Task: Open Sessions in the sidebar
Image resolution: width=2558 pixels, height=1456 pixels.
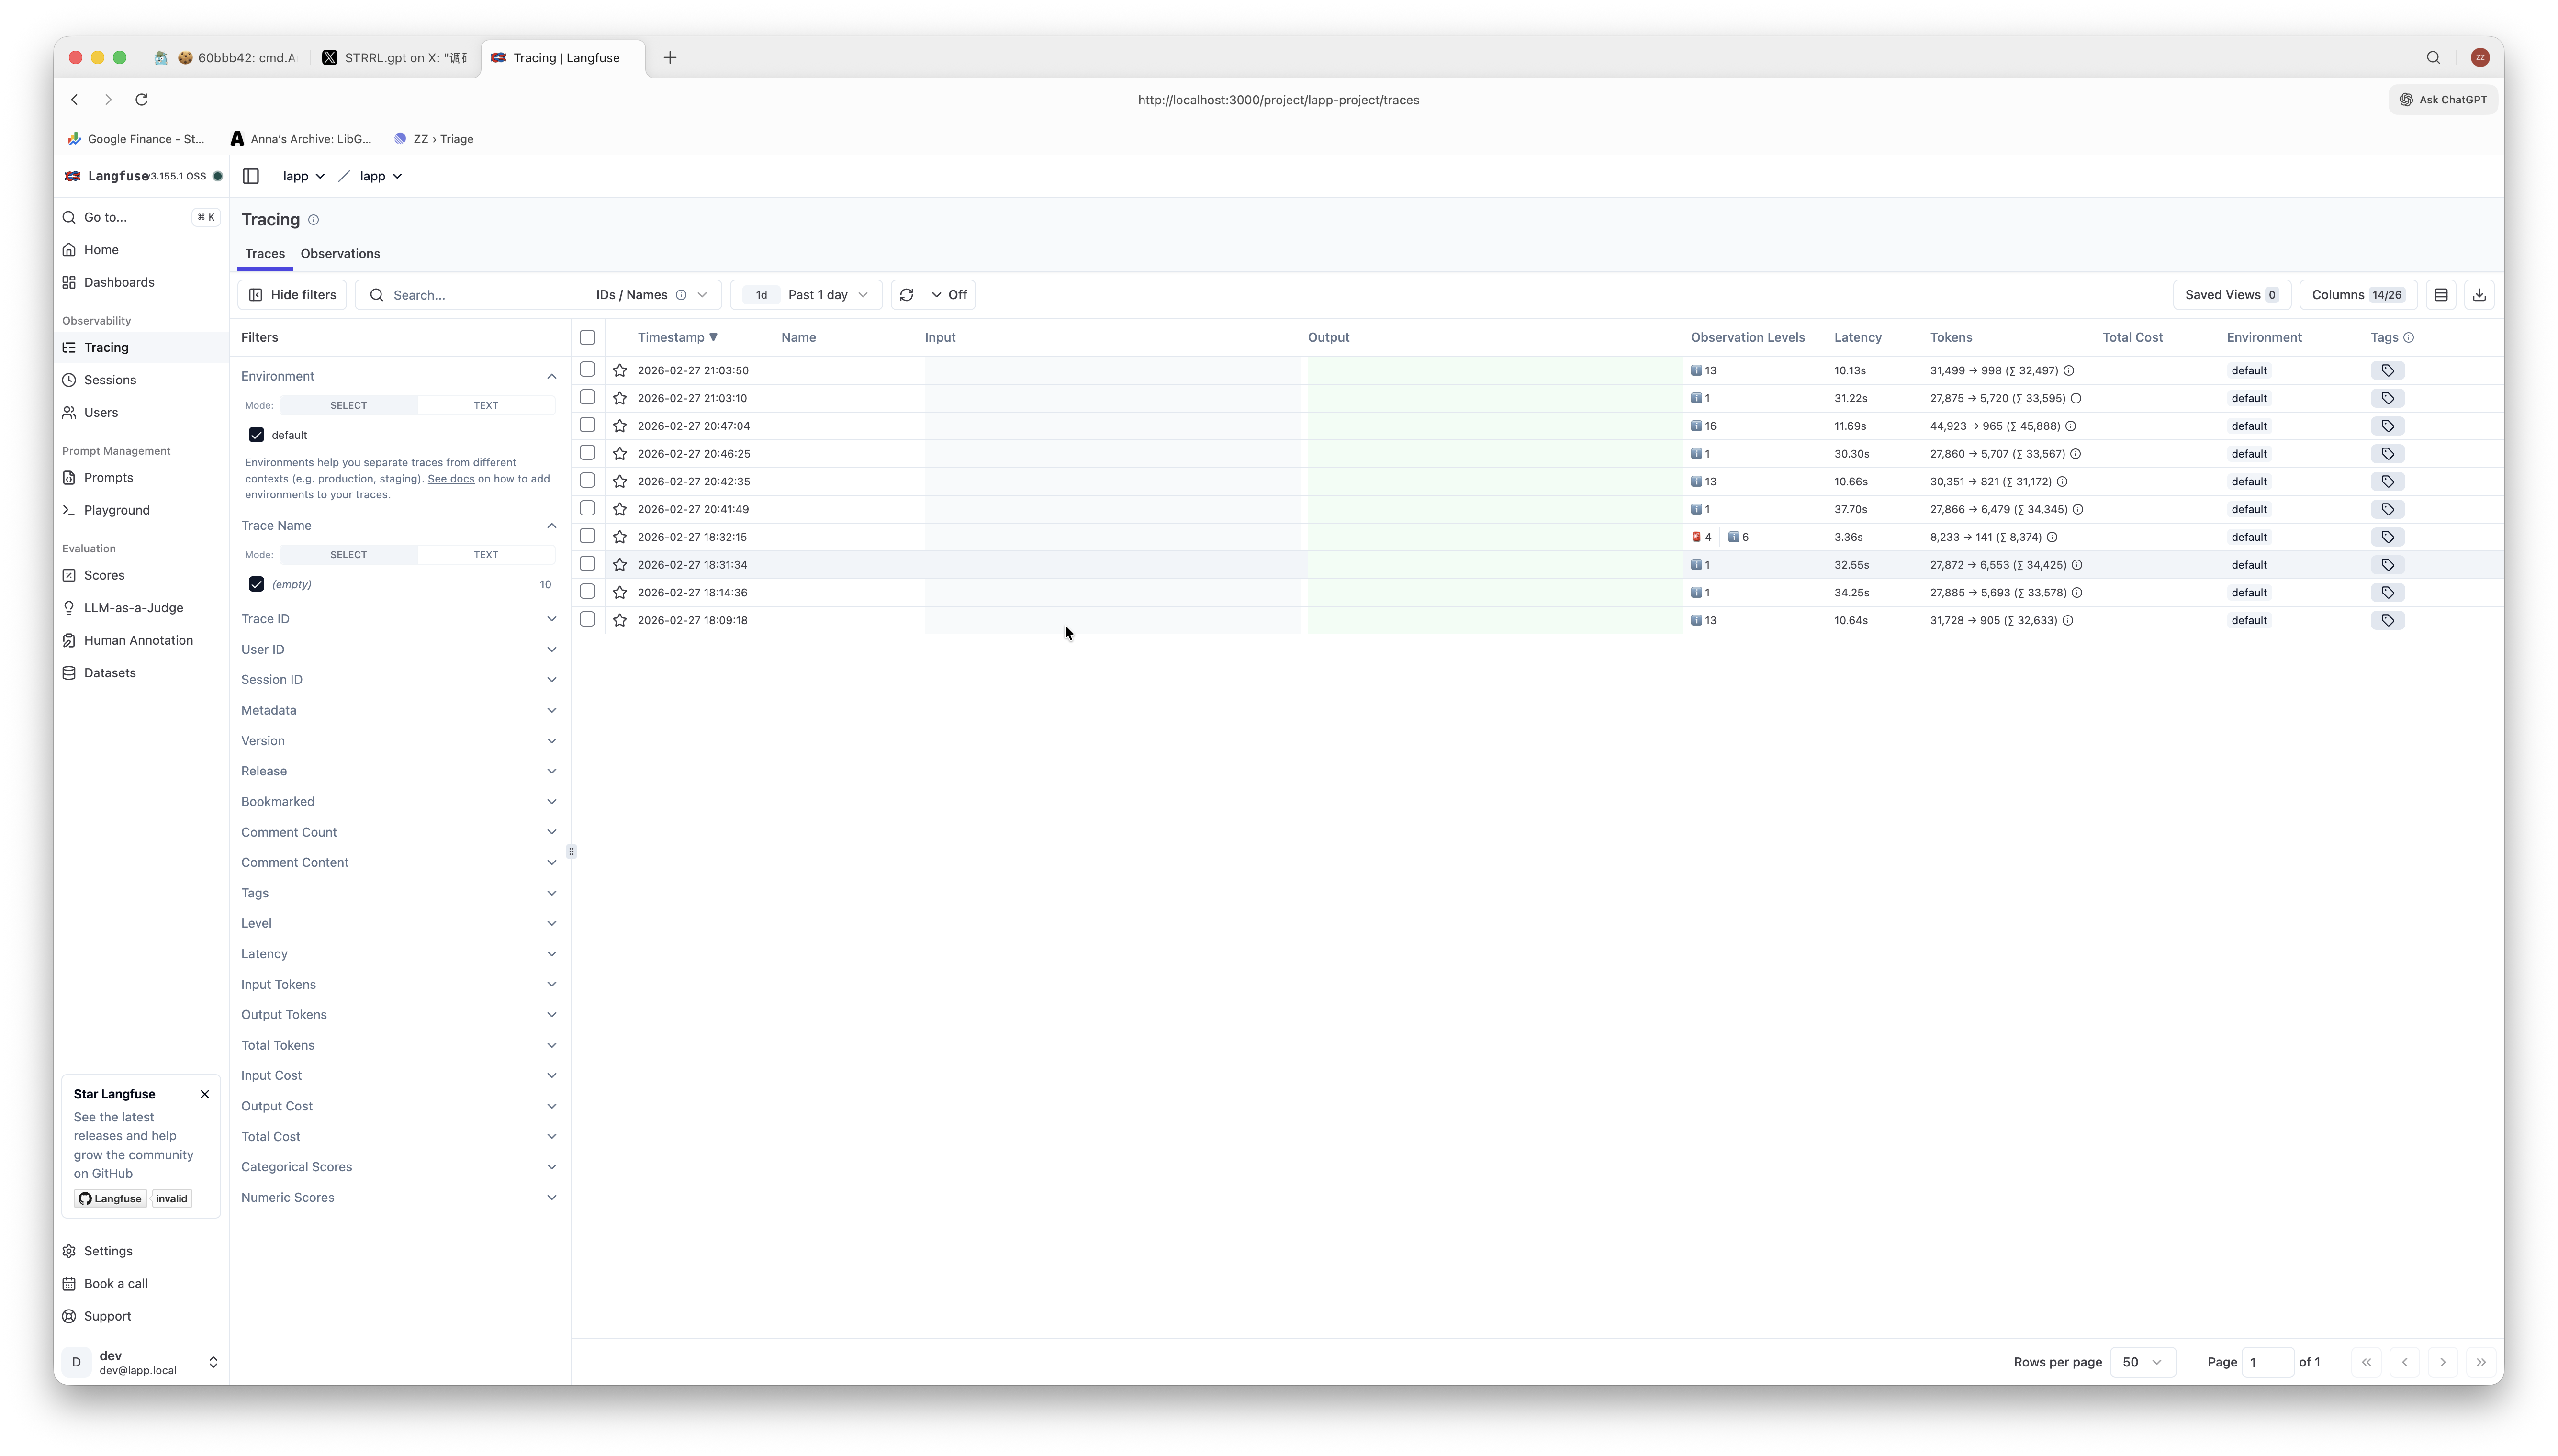Action: click(110, 380)
